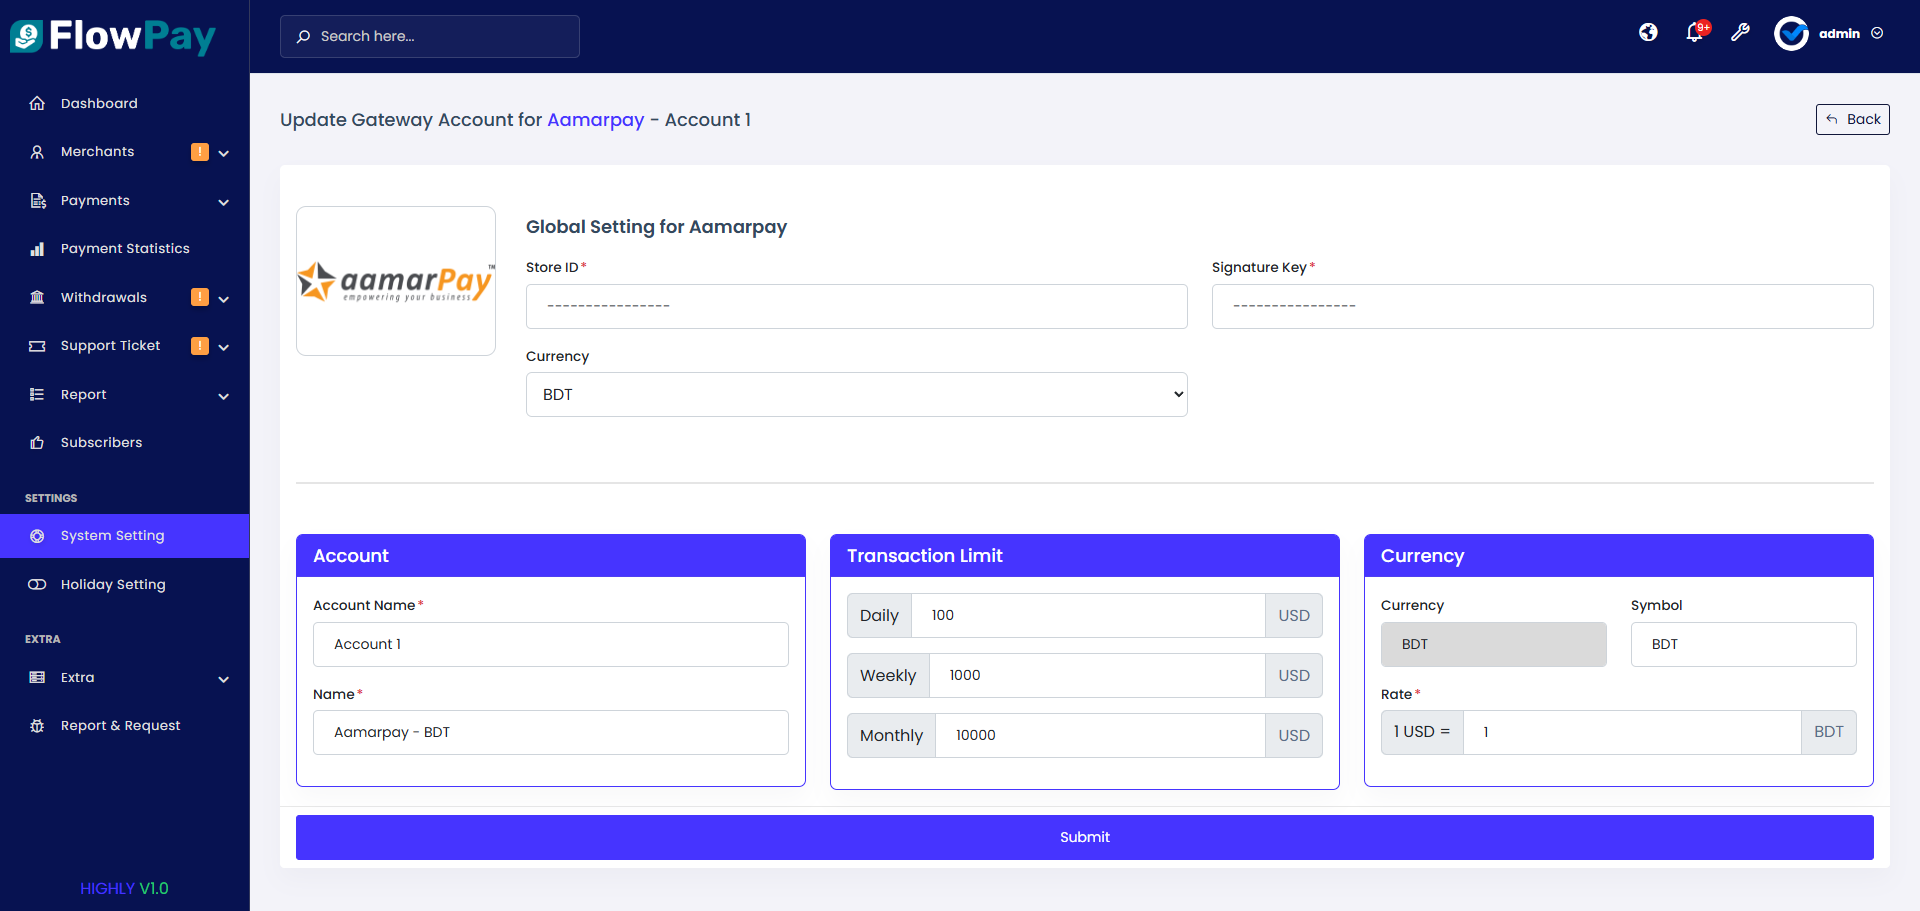Open notifications bell icon

pyautogui.click(x=1694, y=33)
